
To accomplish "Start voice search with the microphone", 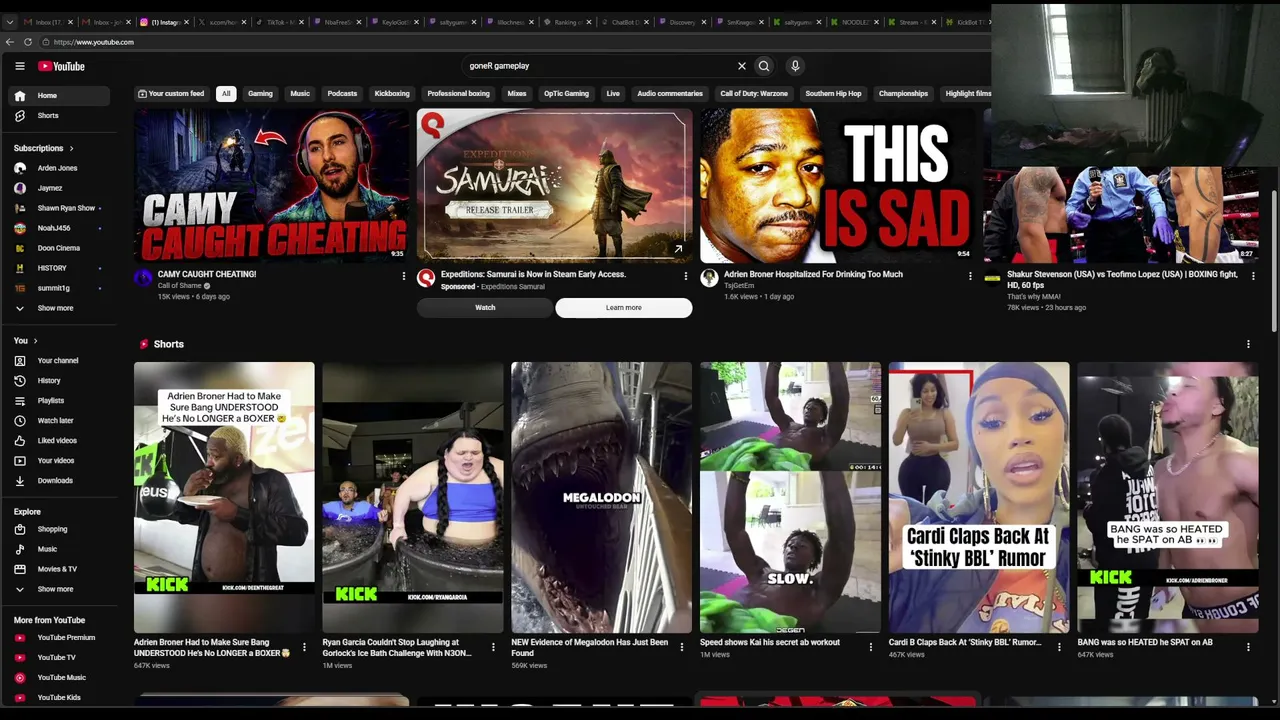I will [795, 66].
